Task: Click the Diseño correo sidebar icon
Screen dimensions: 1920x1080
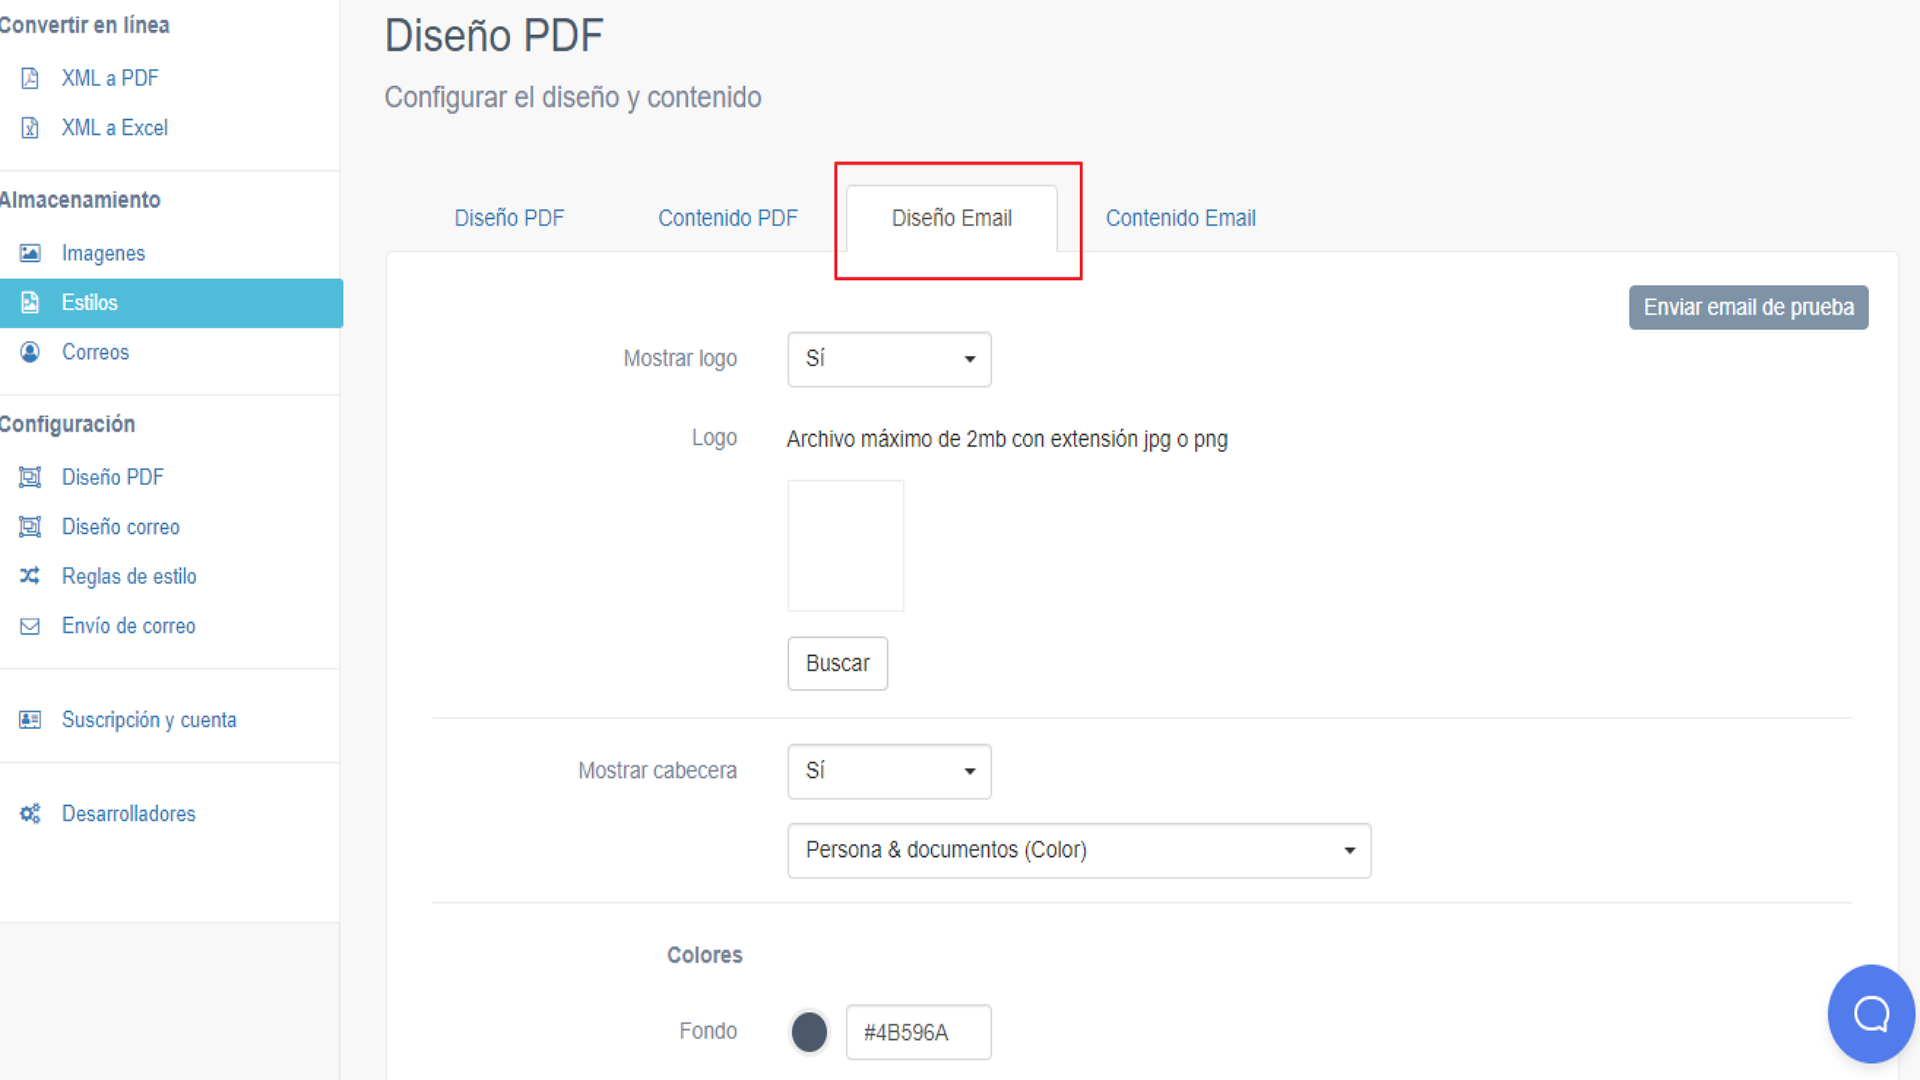Action: (30, 527)
